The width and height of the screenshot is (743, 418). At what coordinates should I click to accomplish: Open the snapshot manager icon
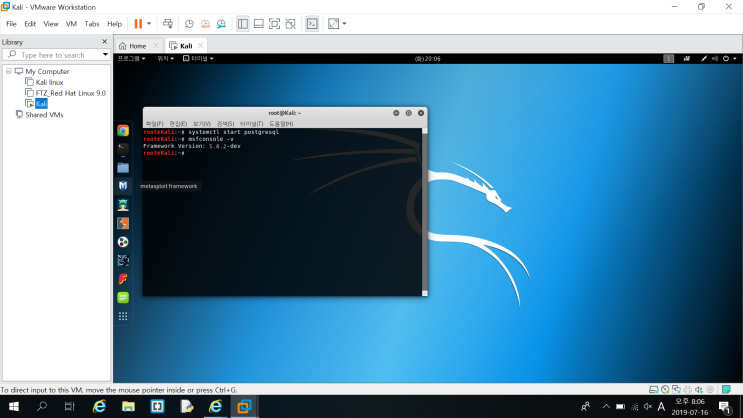pyautogui.click(x=221, y=24)
